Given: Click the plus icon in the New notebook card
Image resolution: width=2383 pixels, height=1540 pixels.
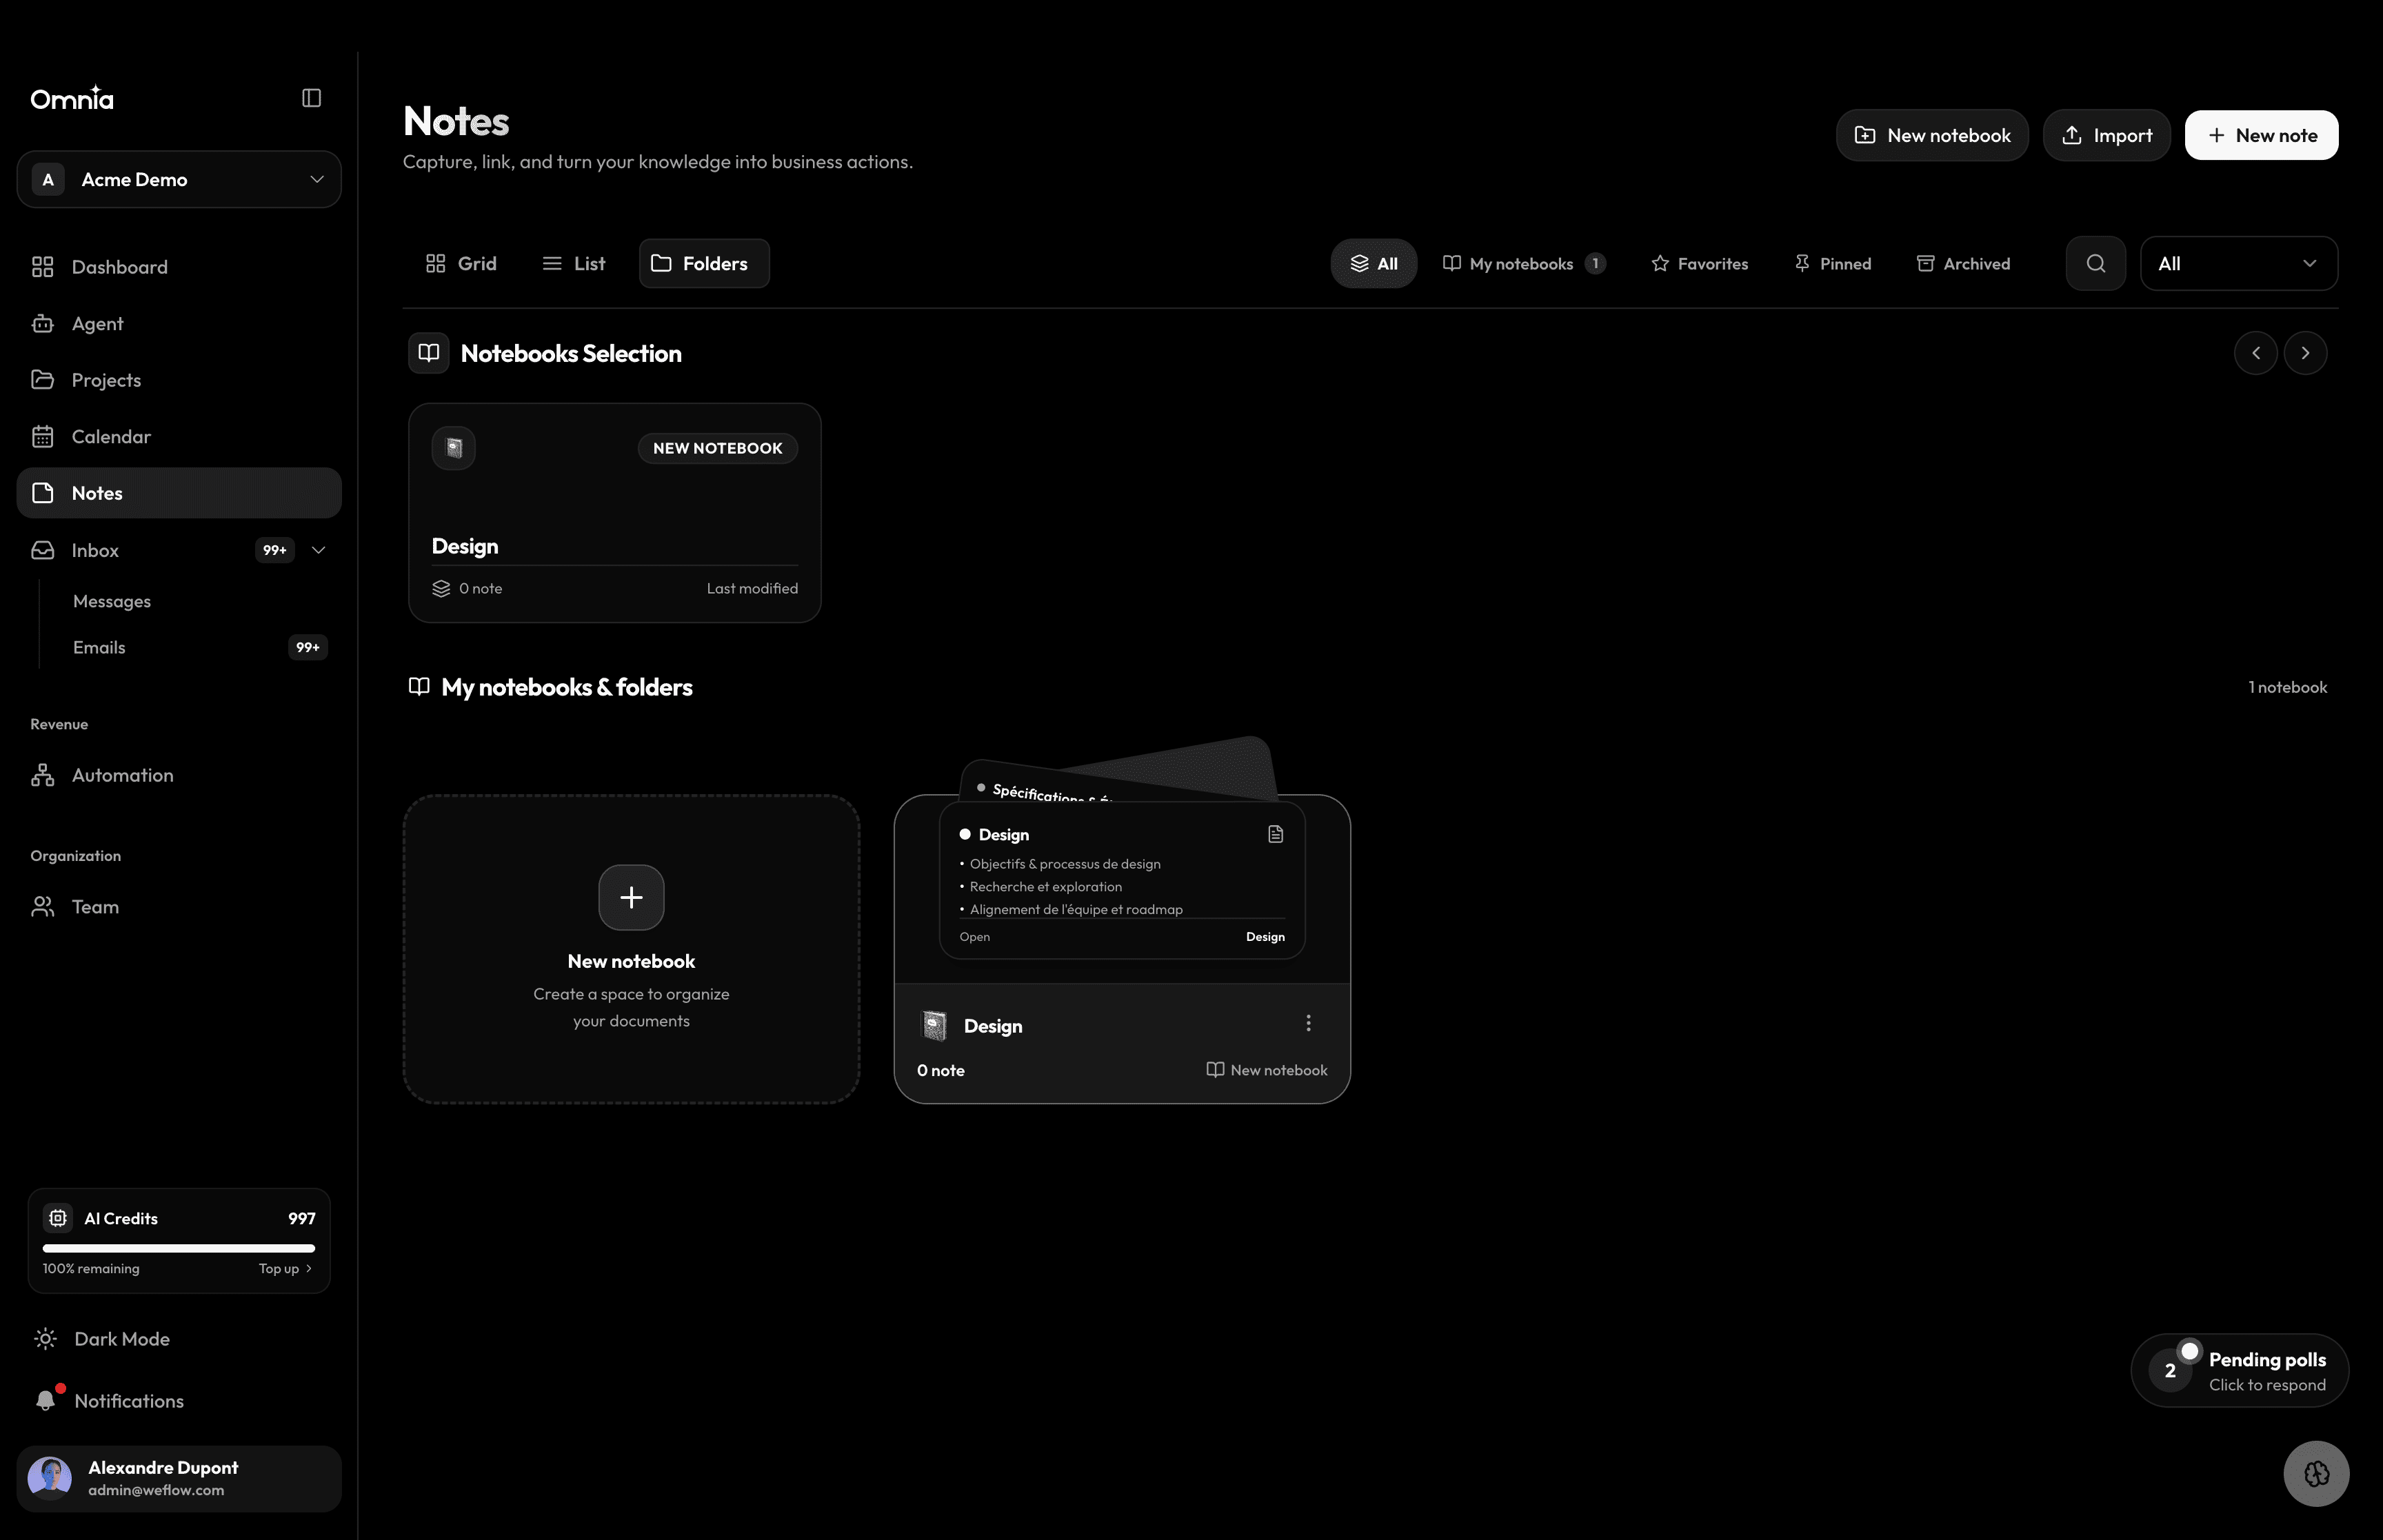Looking at the screenshot, I should [631, 897].
